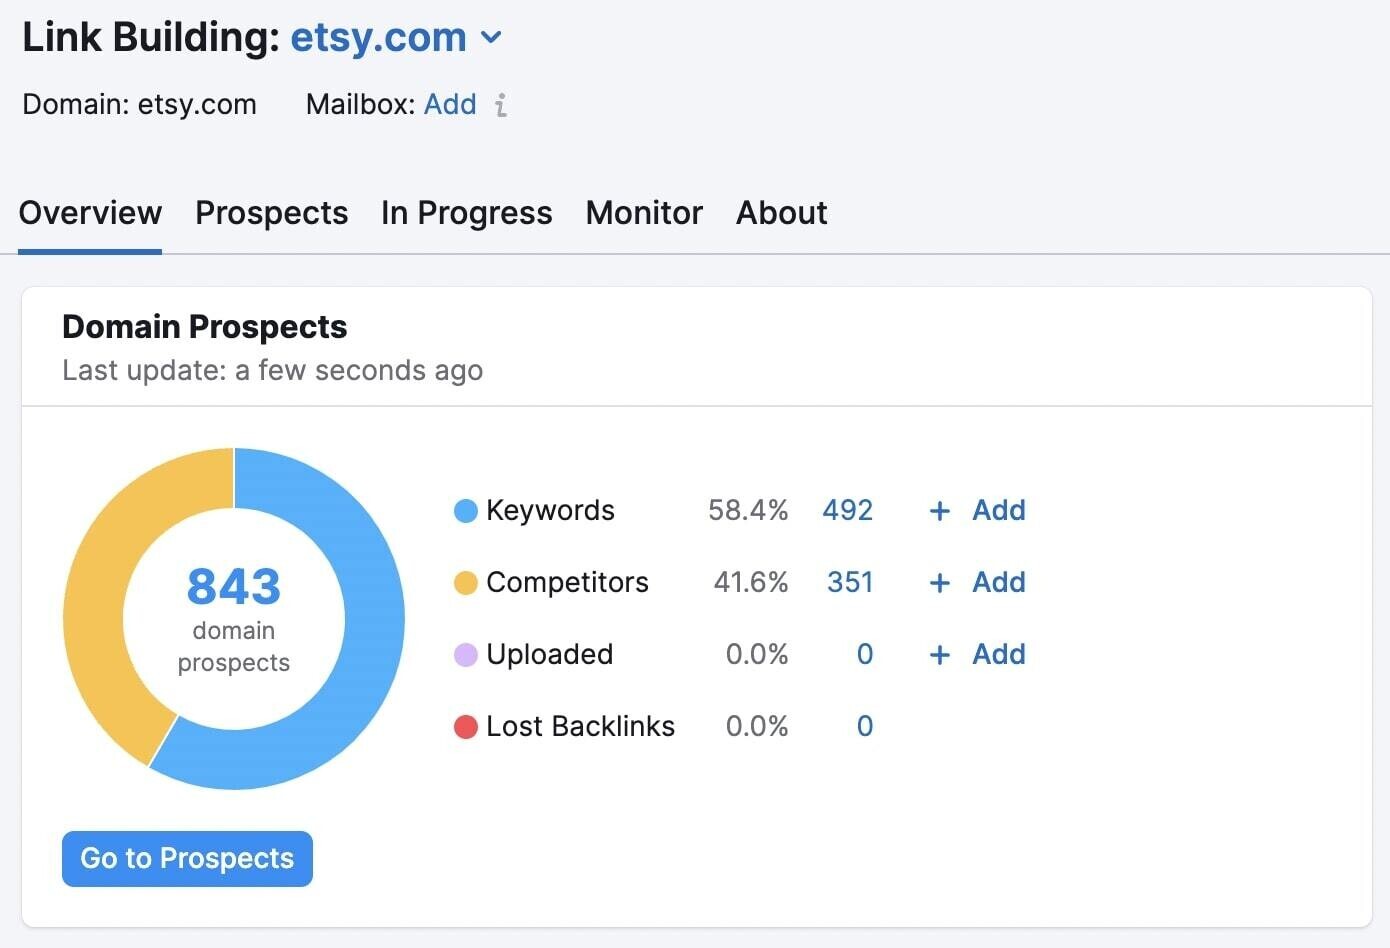
Task: Click the Lost Backlinks legend label
Action: click(x=580, y=726)
